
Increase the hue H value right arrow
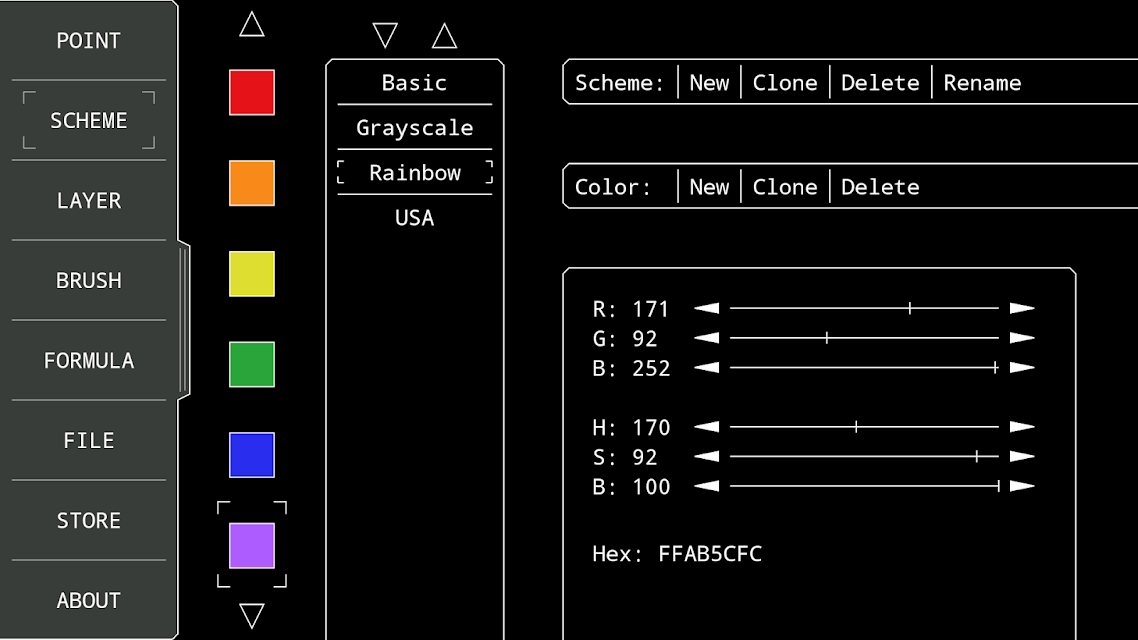(1022, 427)
